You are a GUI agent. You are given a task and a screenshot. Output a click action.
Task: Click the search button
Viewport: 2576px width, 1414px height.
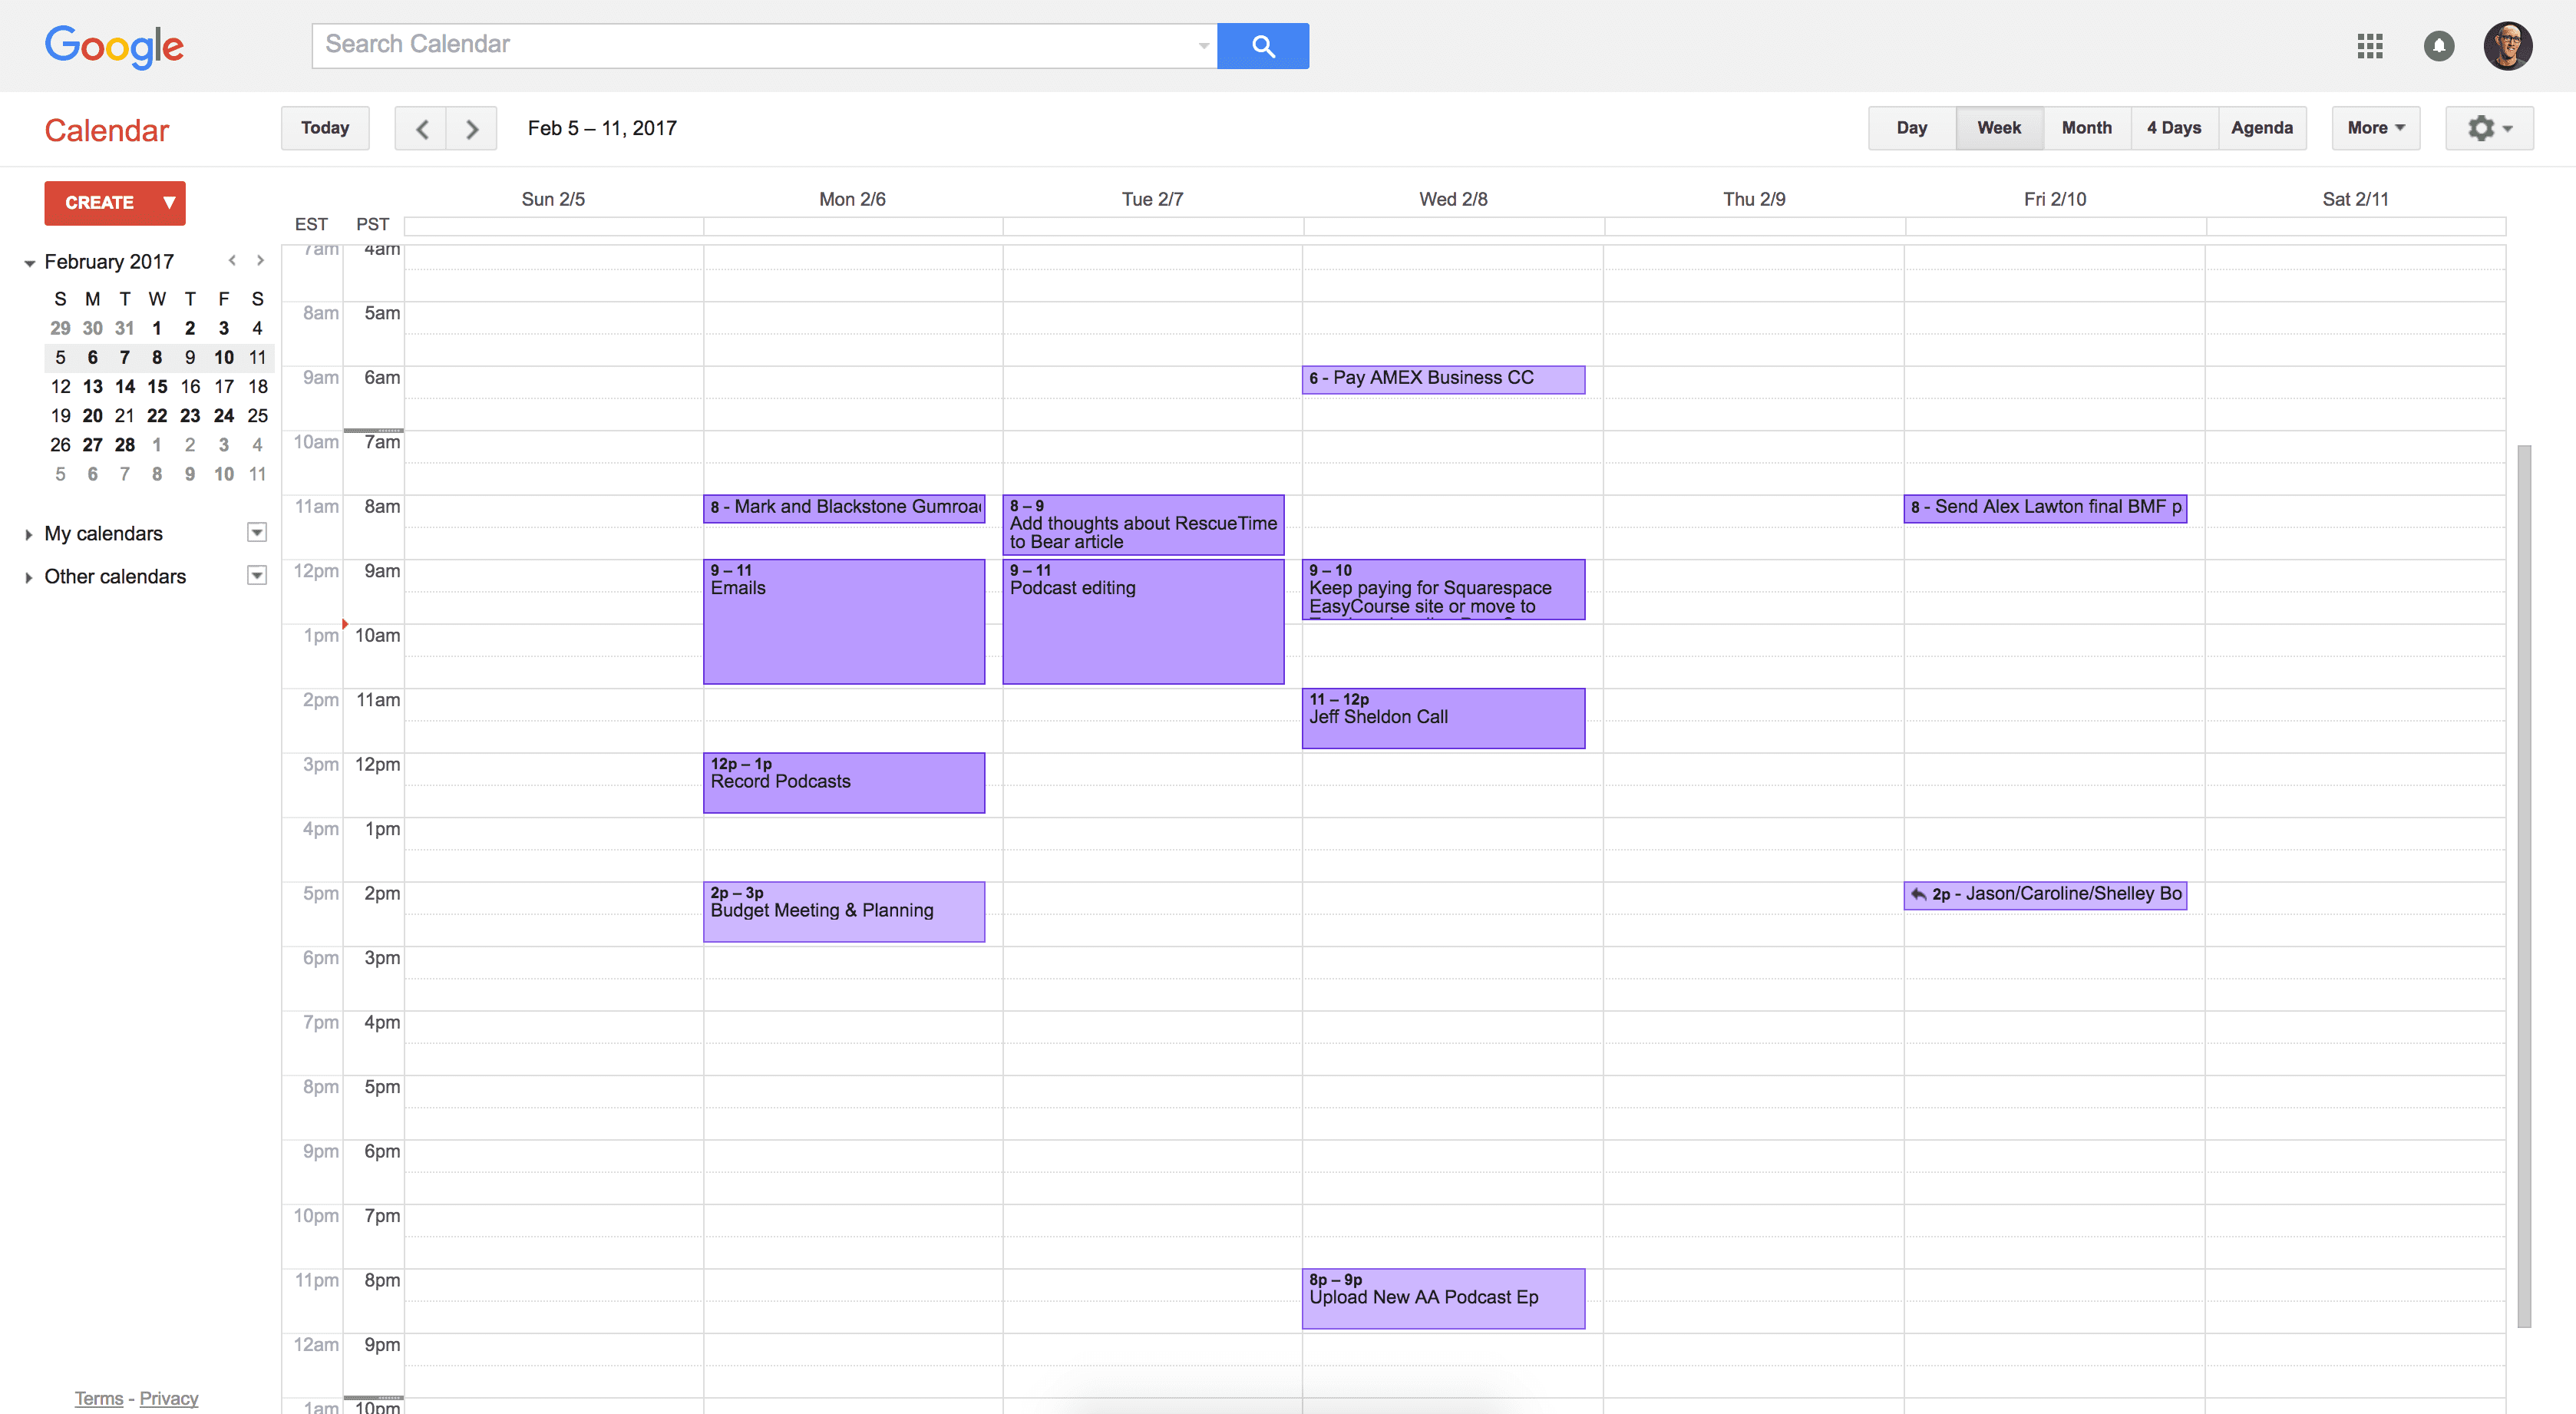pos(1262,45)
